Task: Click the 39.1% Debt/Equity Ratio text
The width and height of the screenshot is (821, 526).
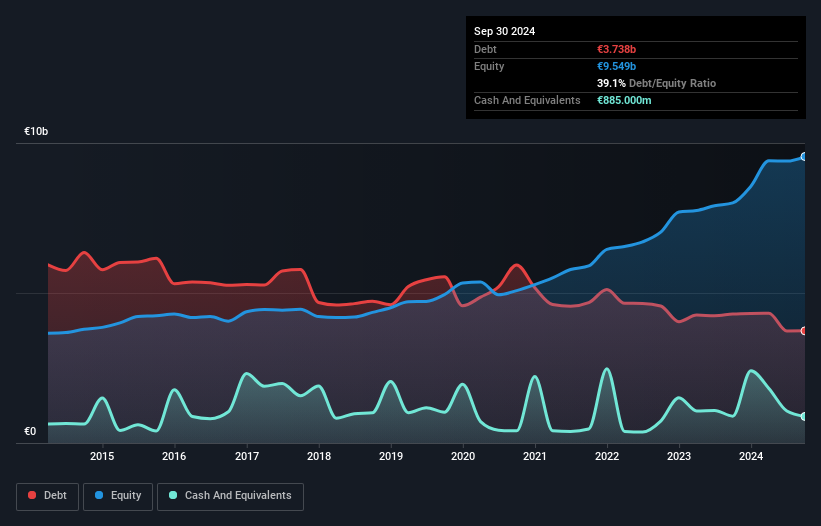Action: [656, 83]
